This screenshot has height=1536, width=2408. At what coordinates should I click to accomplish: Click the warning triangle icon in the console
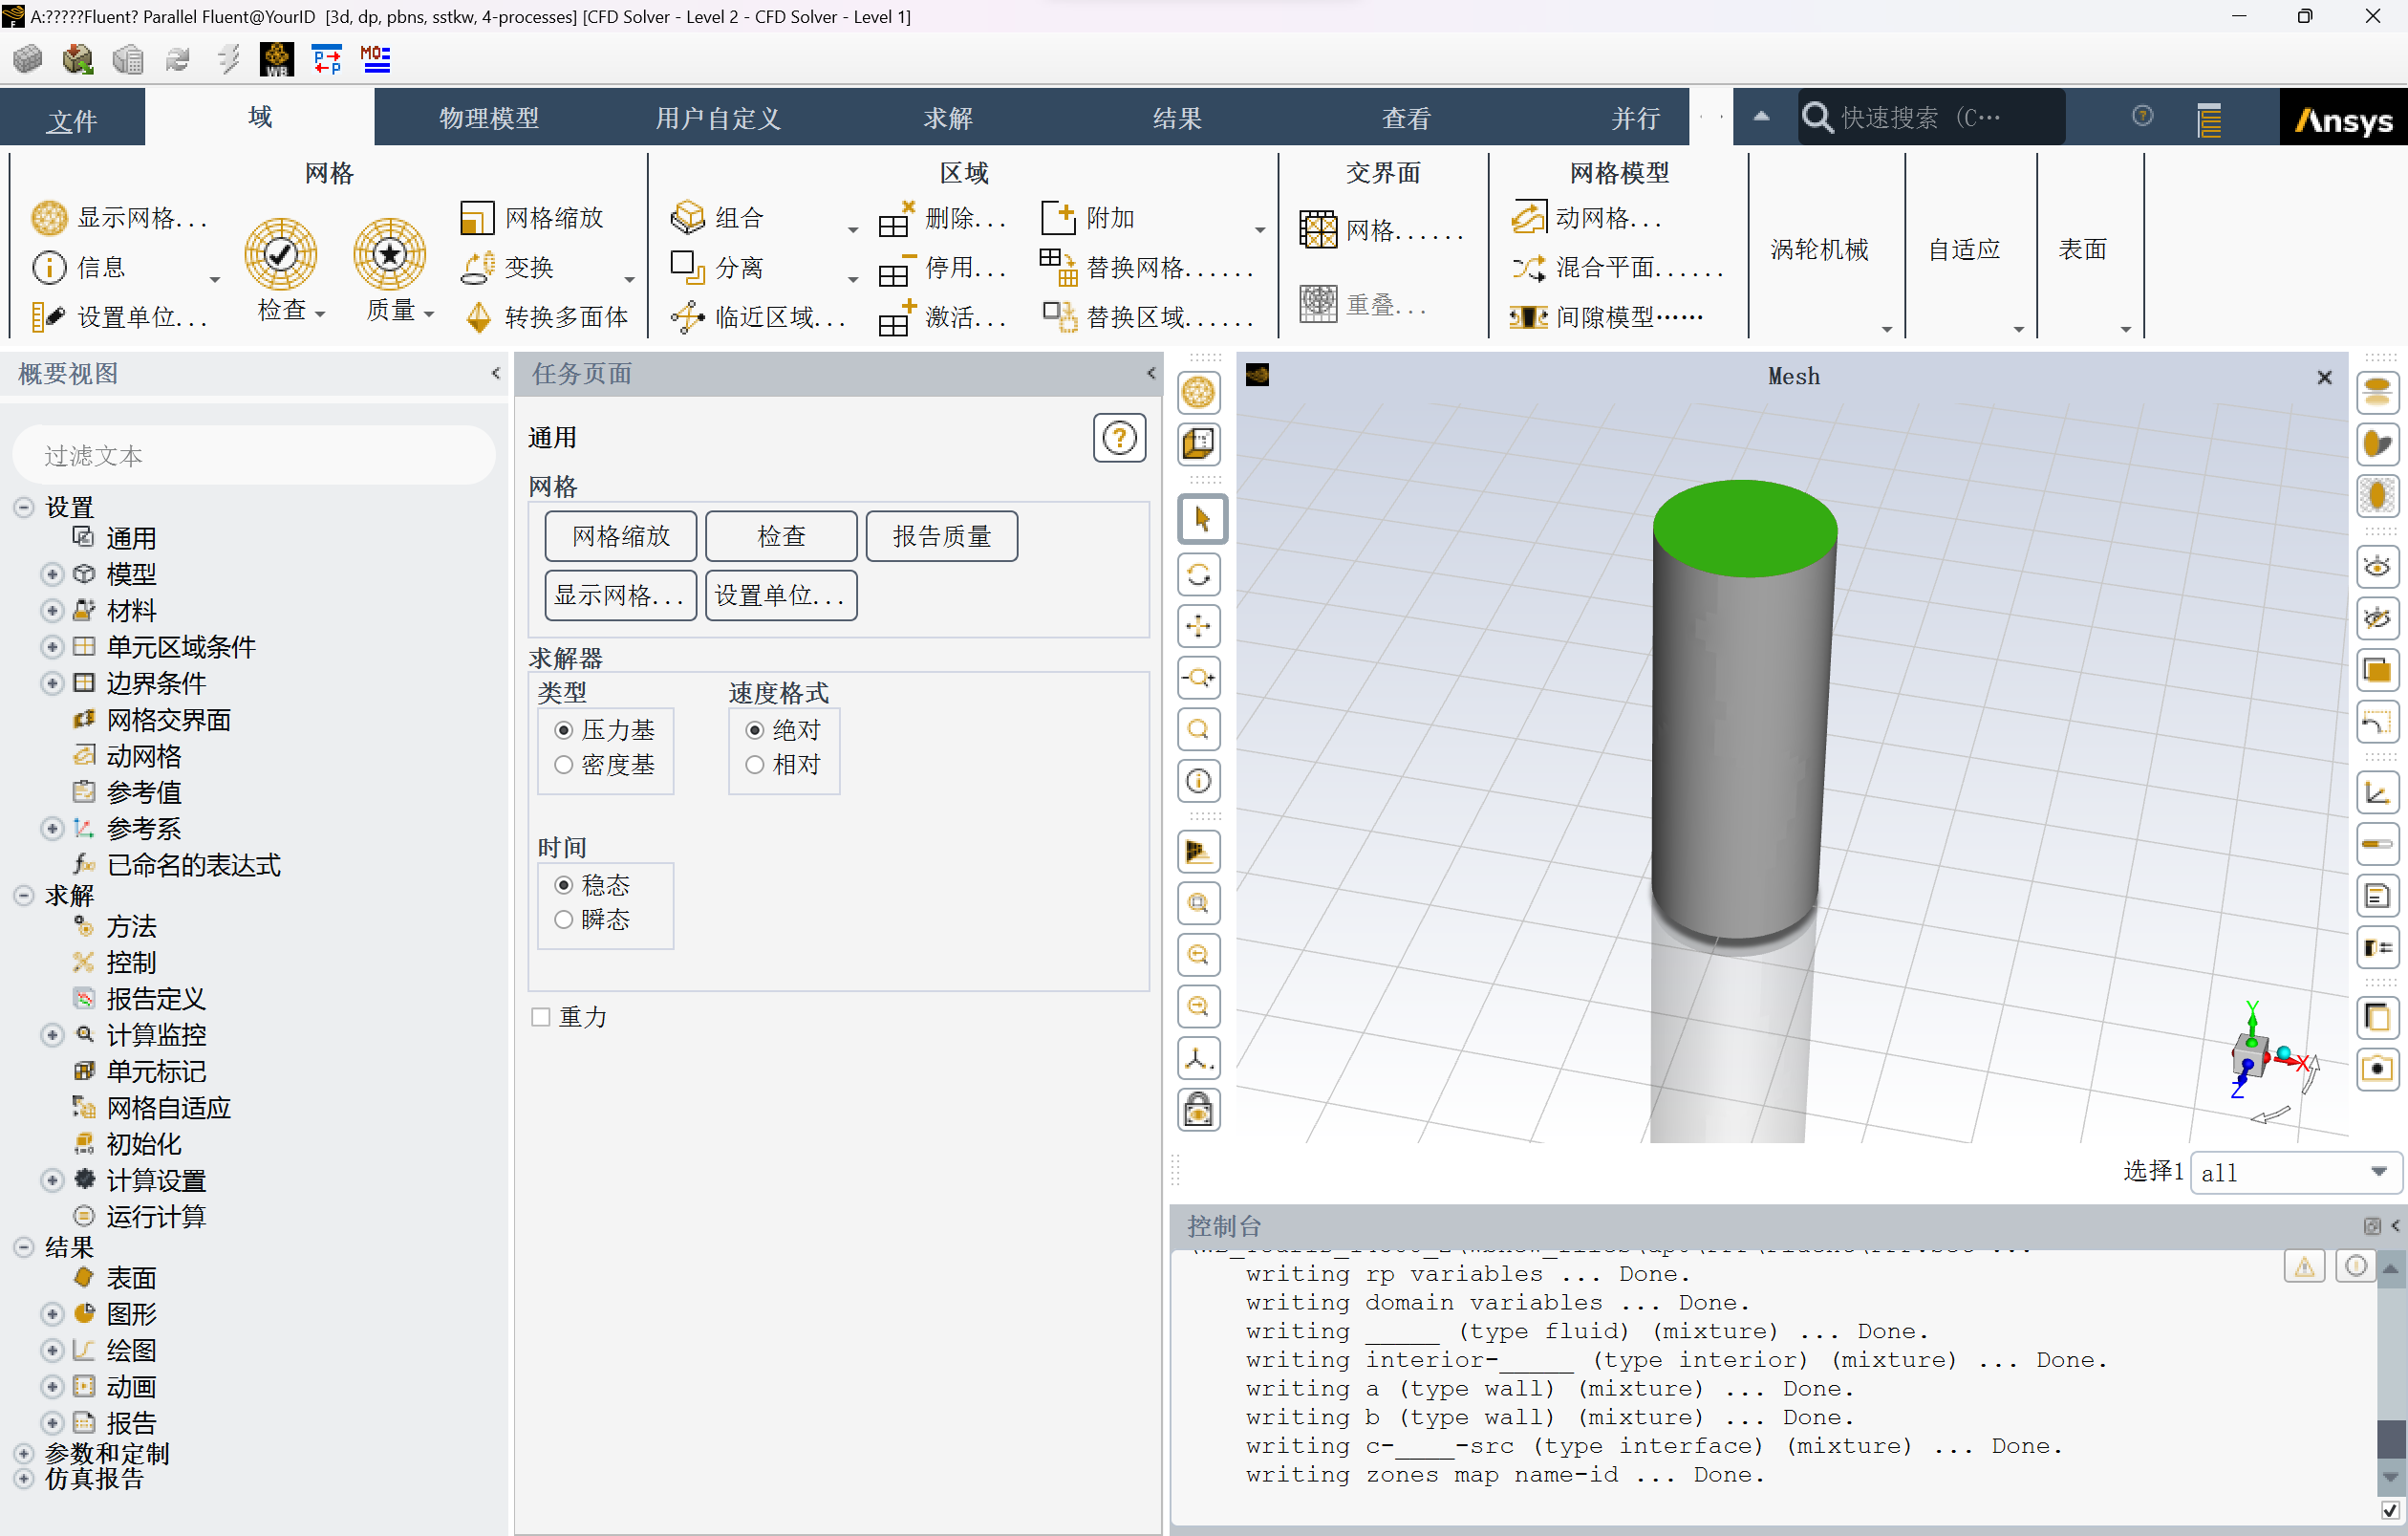(x=2304, y=1267)
